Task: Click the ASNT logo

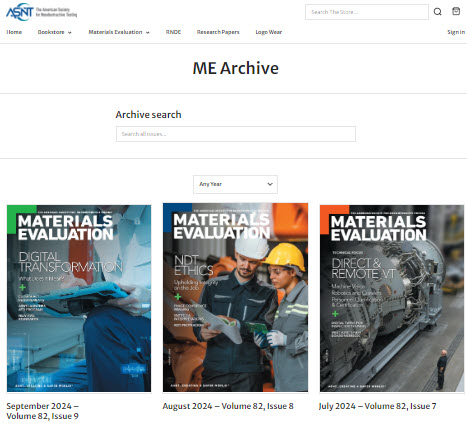Action: [41, 12]
